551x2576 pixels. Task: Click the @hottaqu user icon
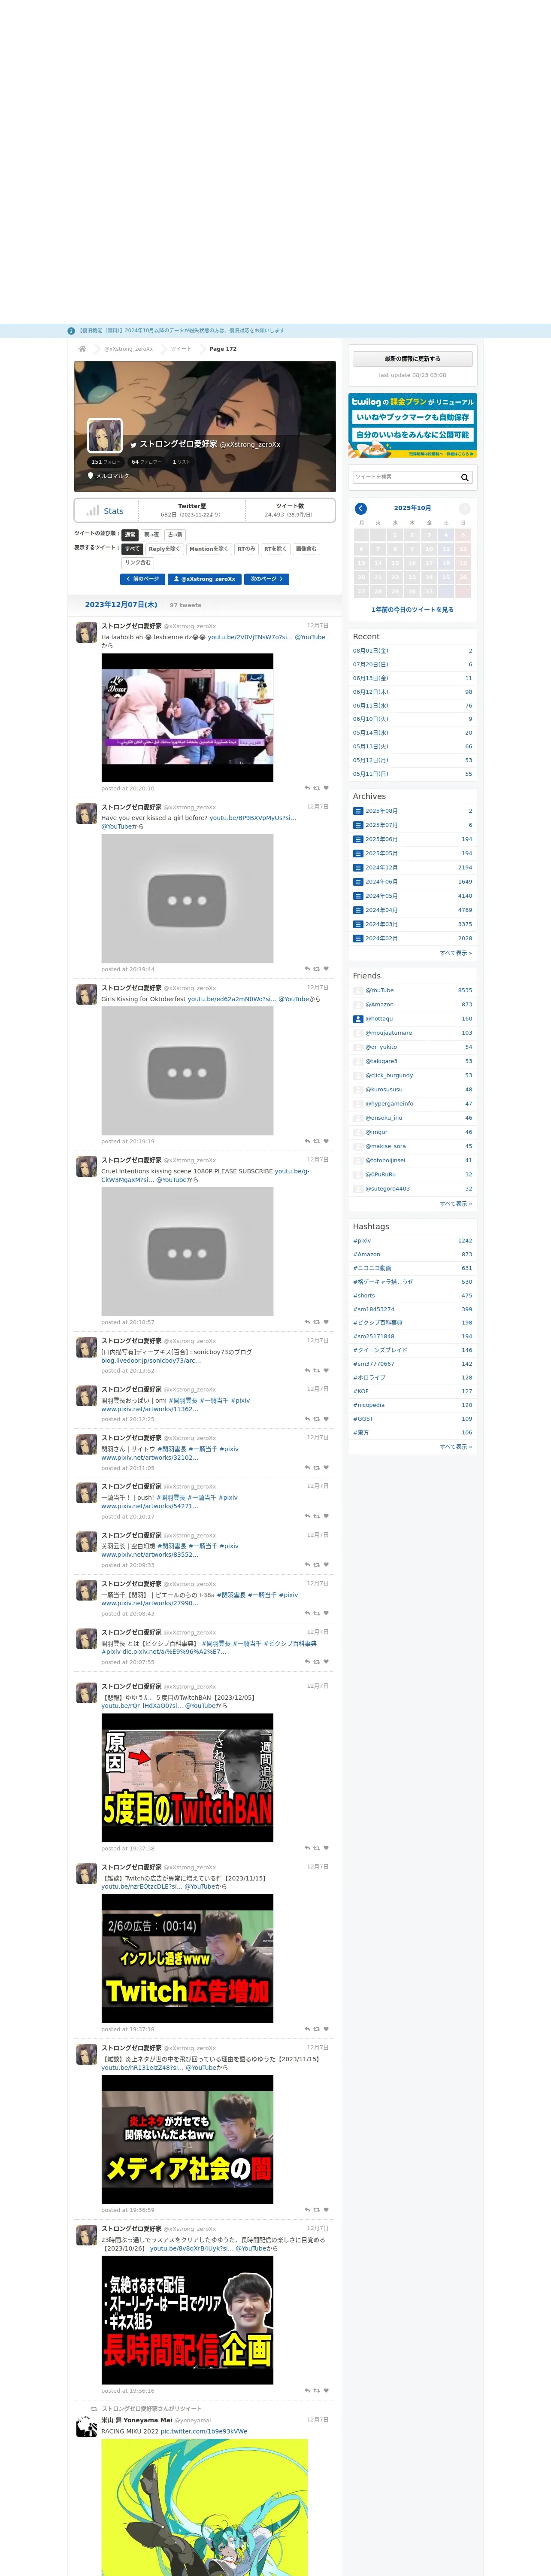pyautogui.click(x=358, y=1019)
